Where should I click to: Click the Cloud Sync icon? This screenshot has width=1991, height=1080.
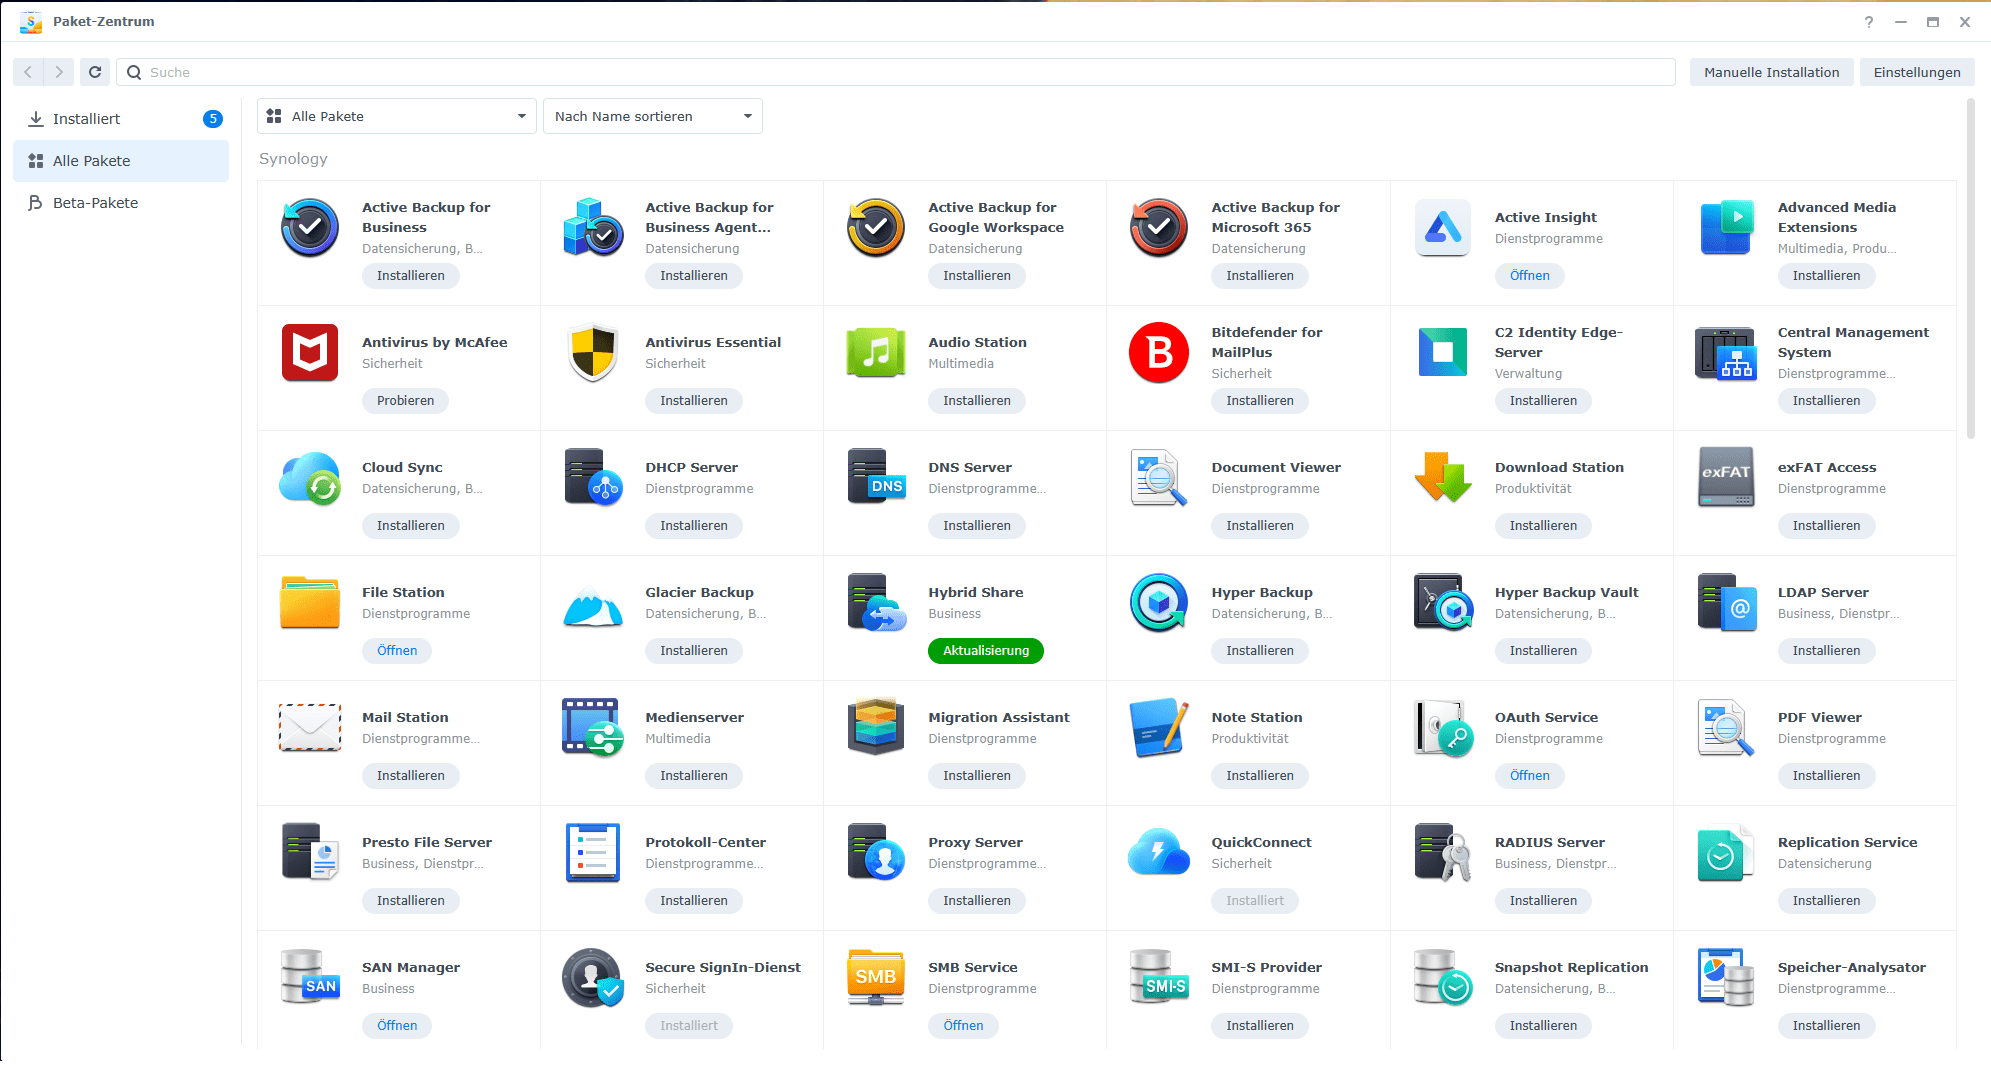(310, 477)
